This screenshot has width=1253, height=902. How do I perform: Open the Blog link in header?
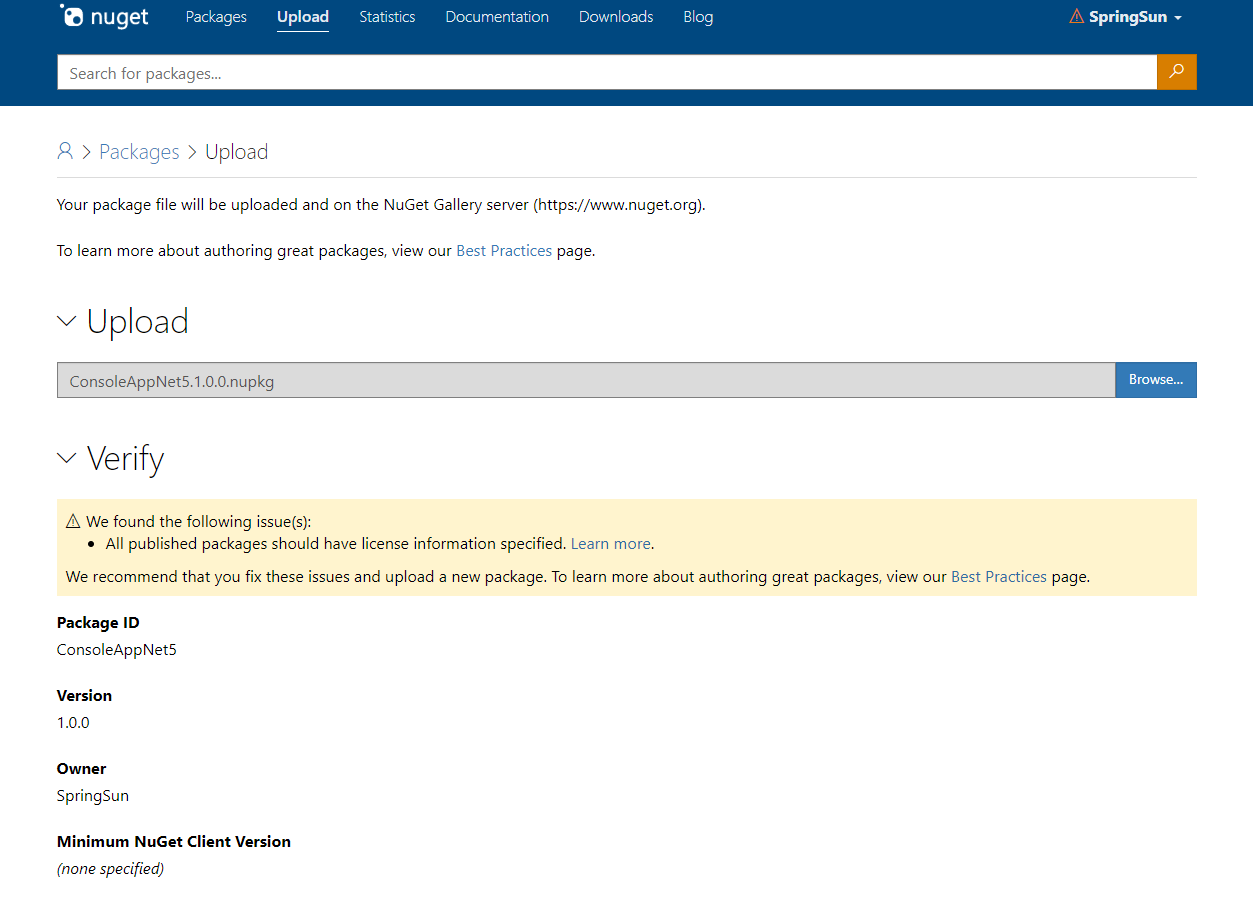[x=698, y=17]
